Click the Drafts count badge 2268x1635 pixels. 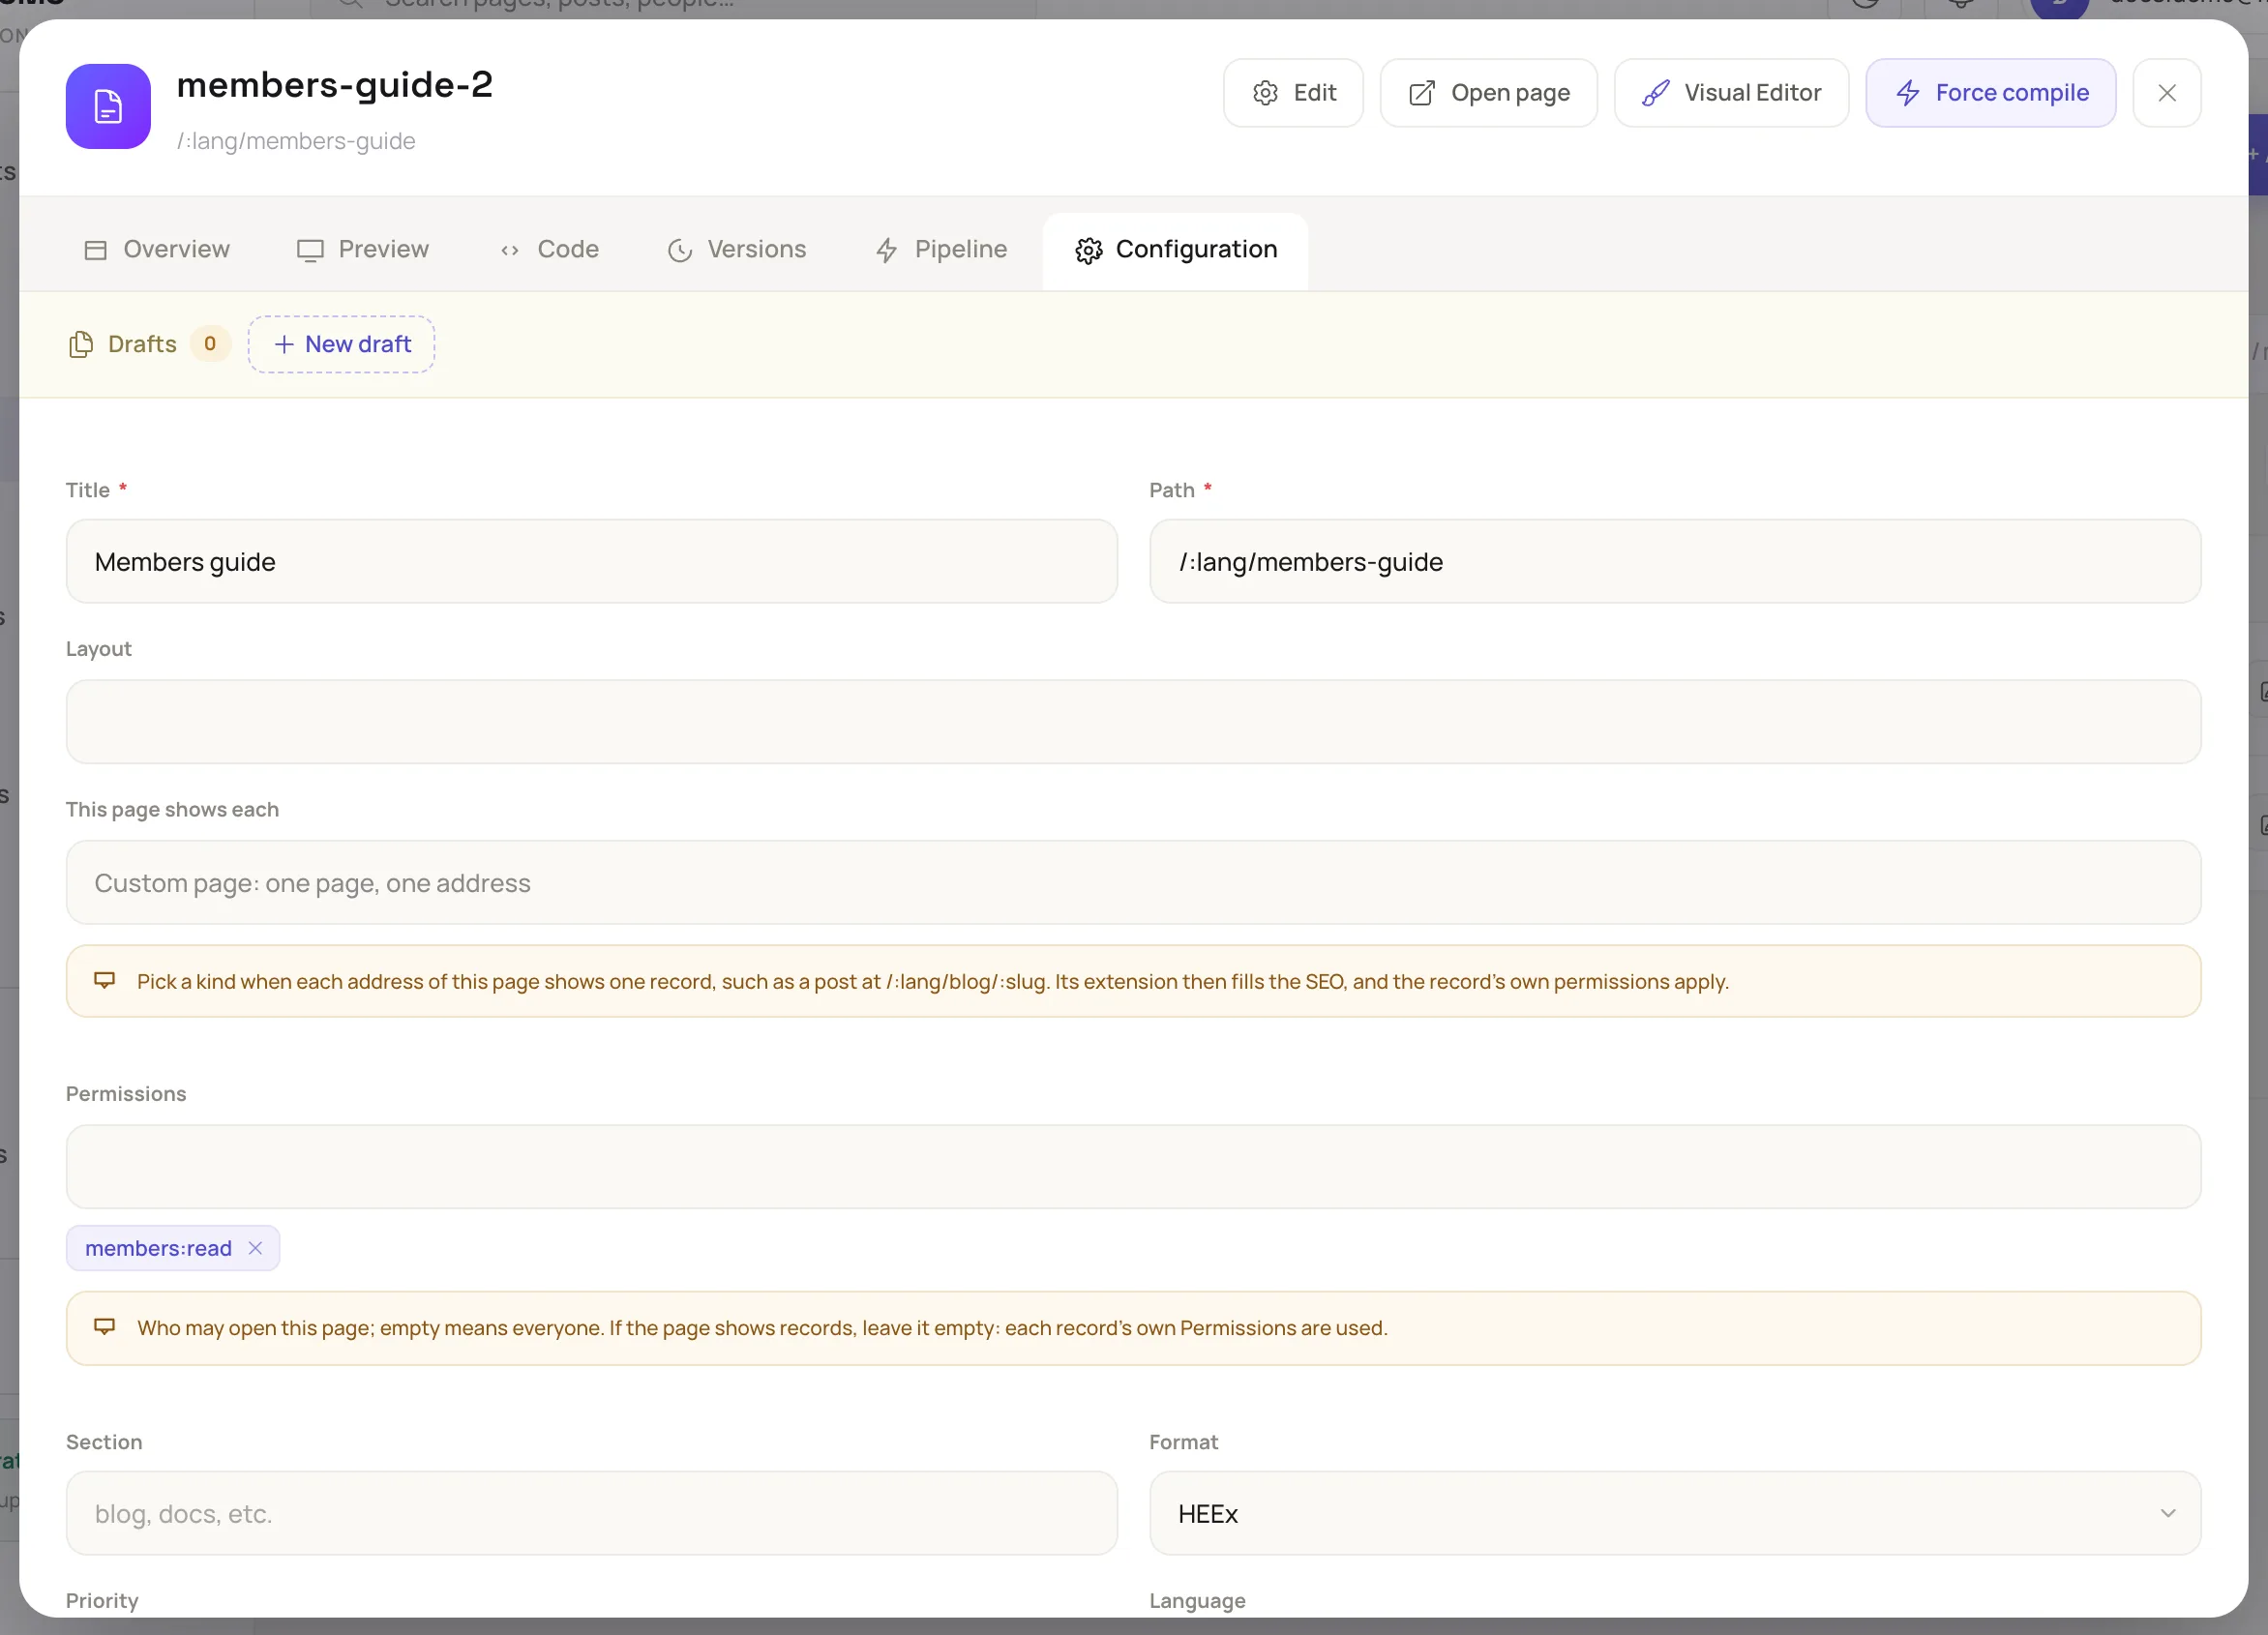click(x=210, y=344)
